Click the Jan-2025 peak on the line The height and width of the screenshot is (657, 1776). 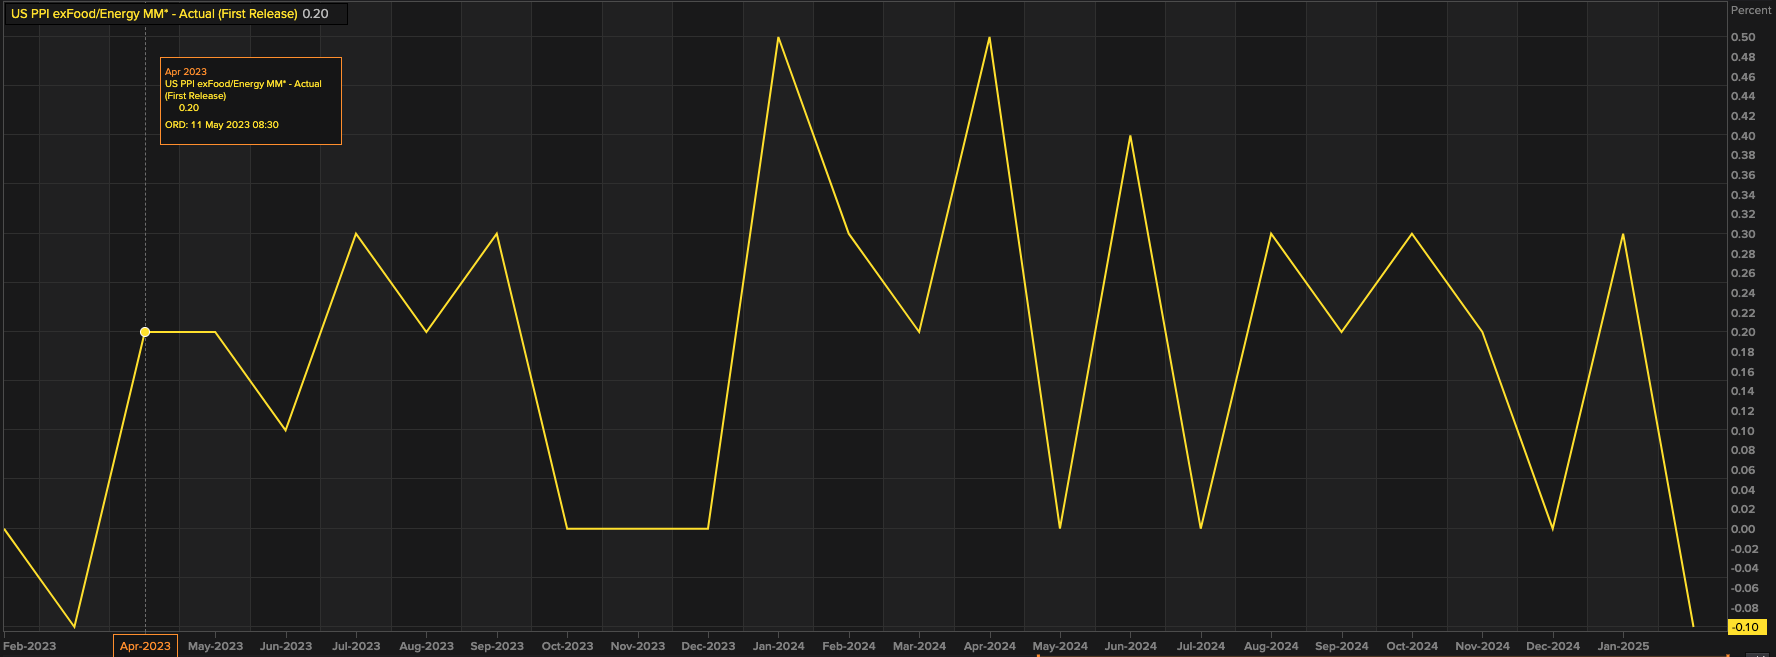1622,235
